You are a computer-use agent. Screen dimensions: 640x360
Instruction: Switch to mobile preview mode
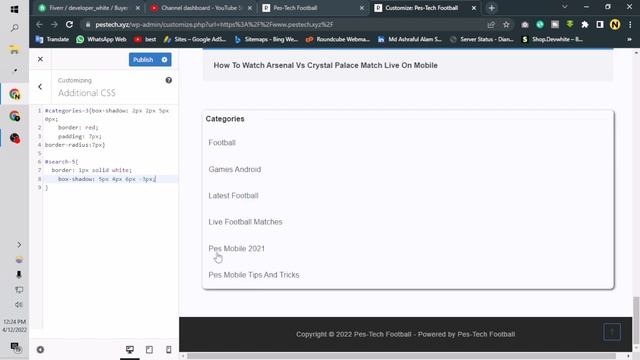pos(169,350)
